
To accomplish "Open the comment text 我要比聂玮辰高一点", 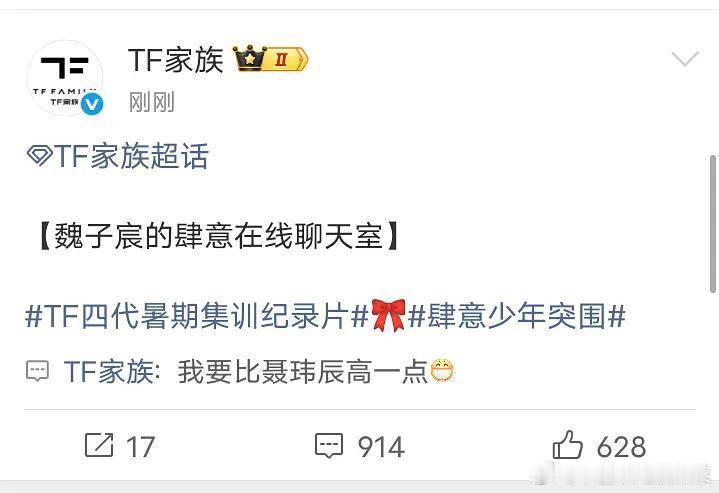I will pyautogui.click(x=303, y=371).
